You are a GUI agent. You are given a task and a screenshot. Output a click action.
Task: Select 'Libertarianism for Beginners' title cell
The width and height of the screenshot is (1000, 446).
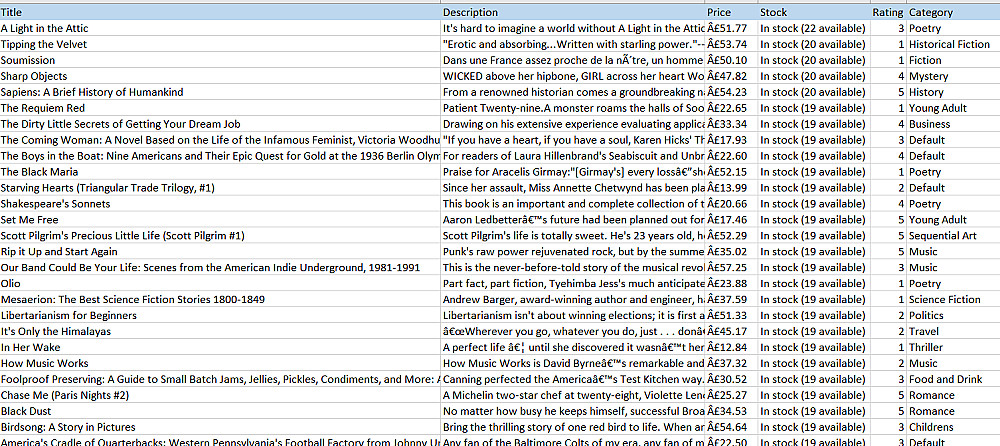(220, 315)
